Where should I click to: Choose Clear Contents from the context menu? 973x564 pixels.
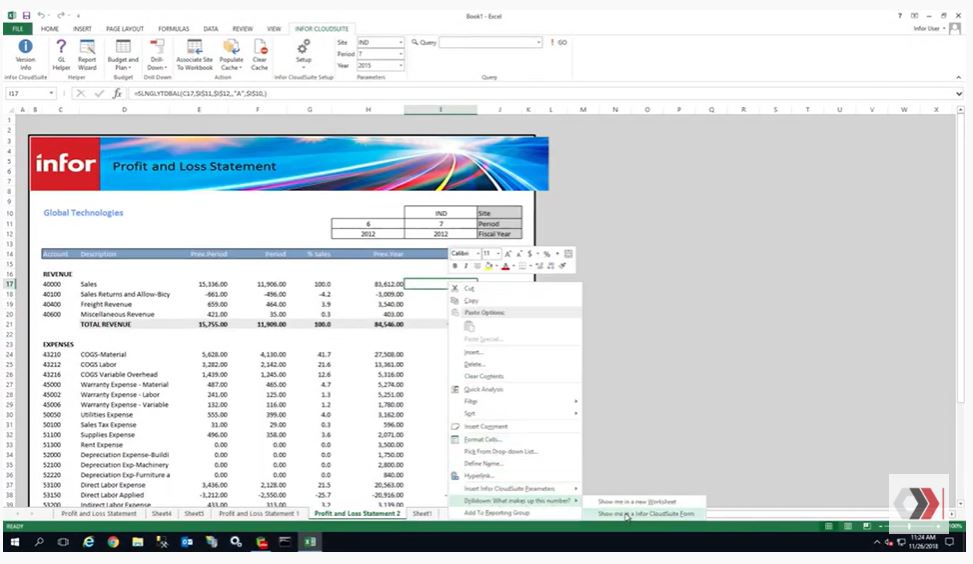[515, 376]
